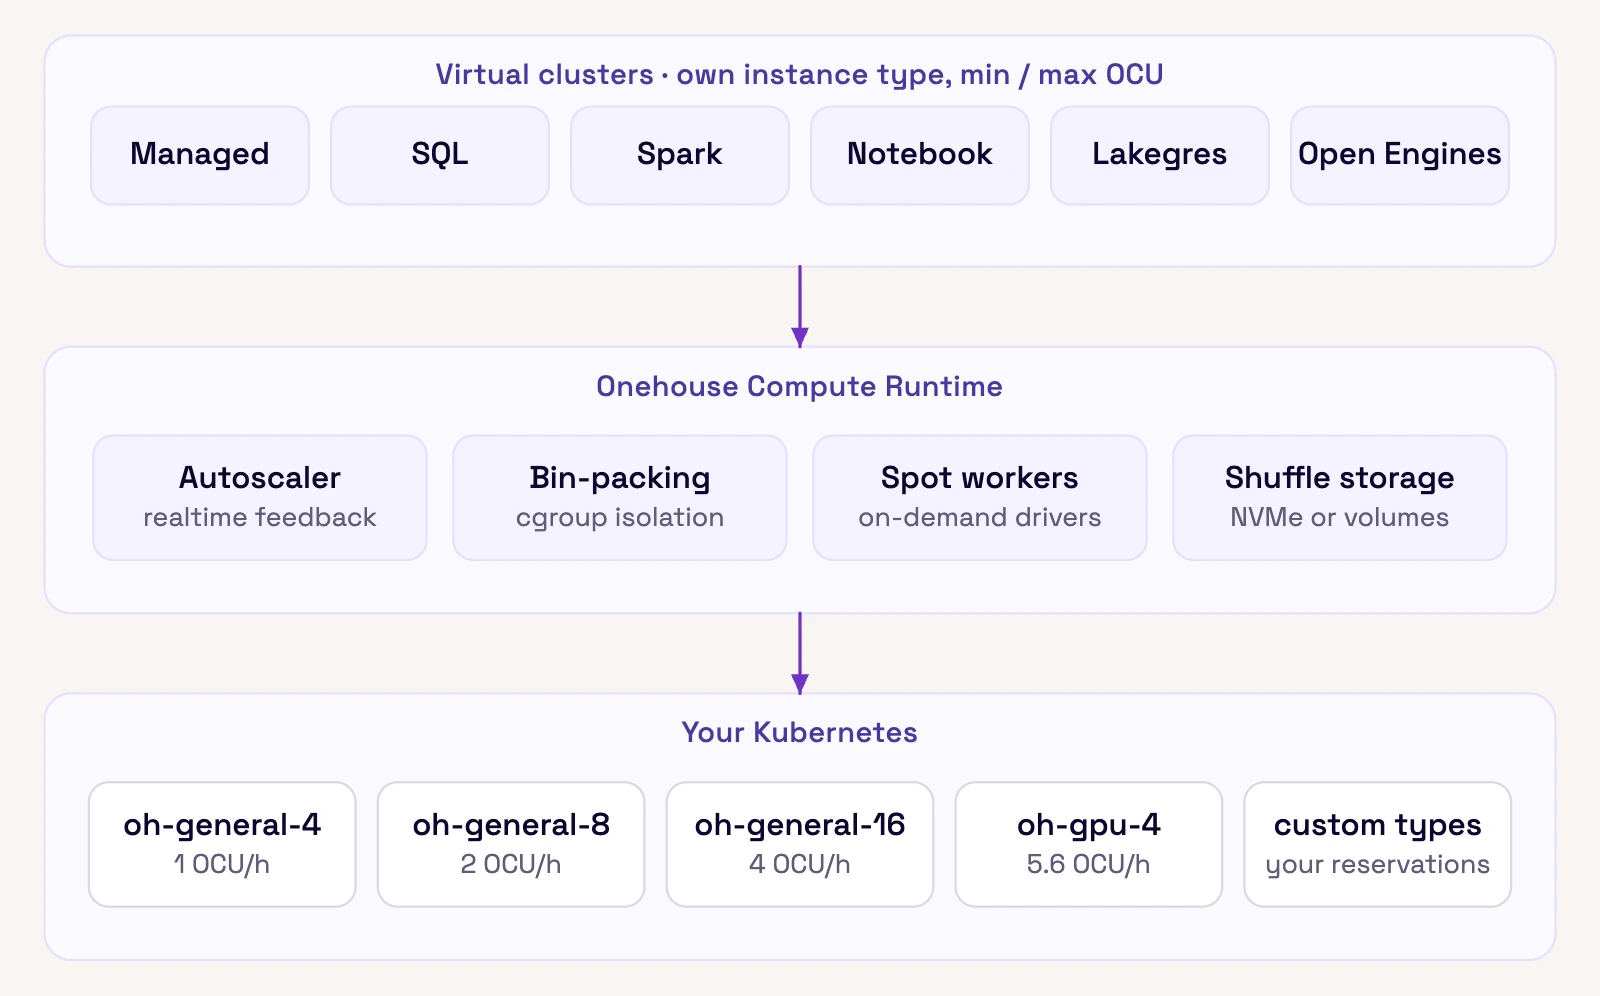Click the Spot workers card
Image resolution: width=1600 pixels, height=996 pixels.
click(x=980, y=497)
